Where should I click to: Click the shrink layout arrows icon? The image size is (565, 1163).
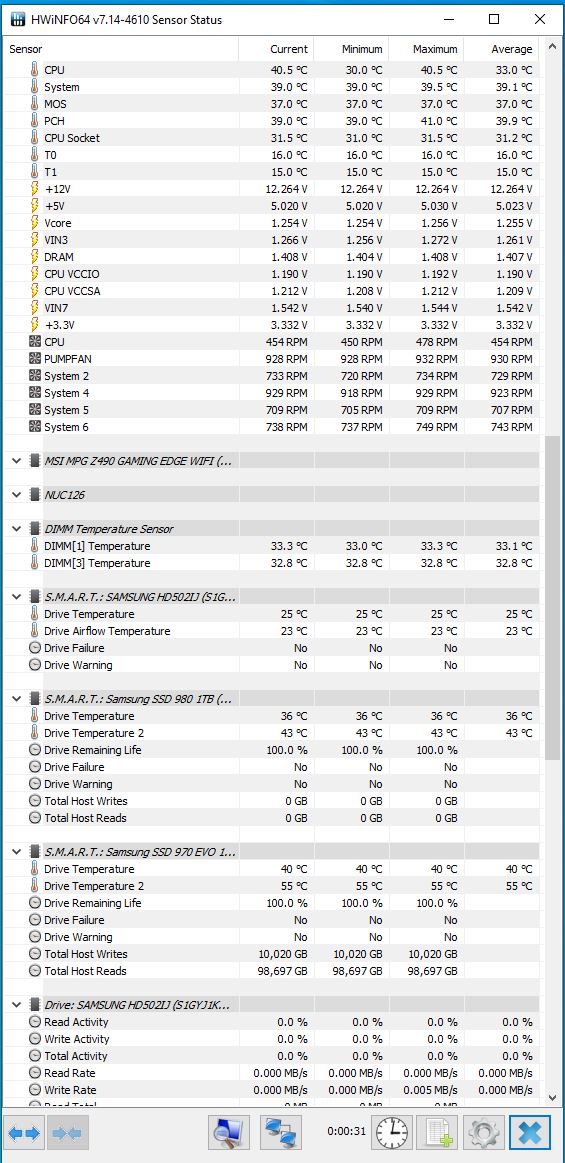point(67,1133)
